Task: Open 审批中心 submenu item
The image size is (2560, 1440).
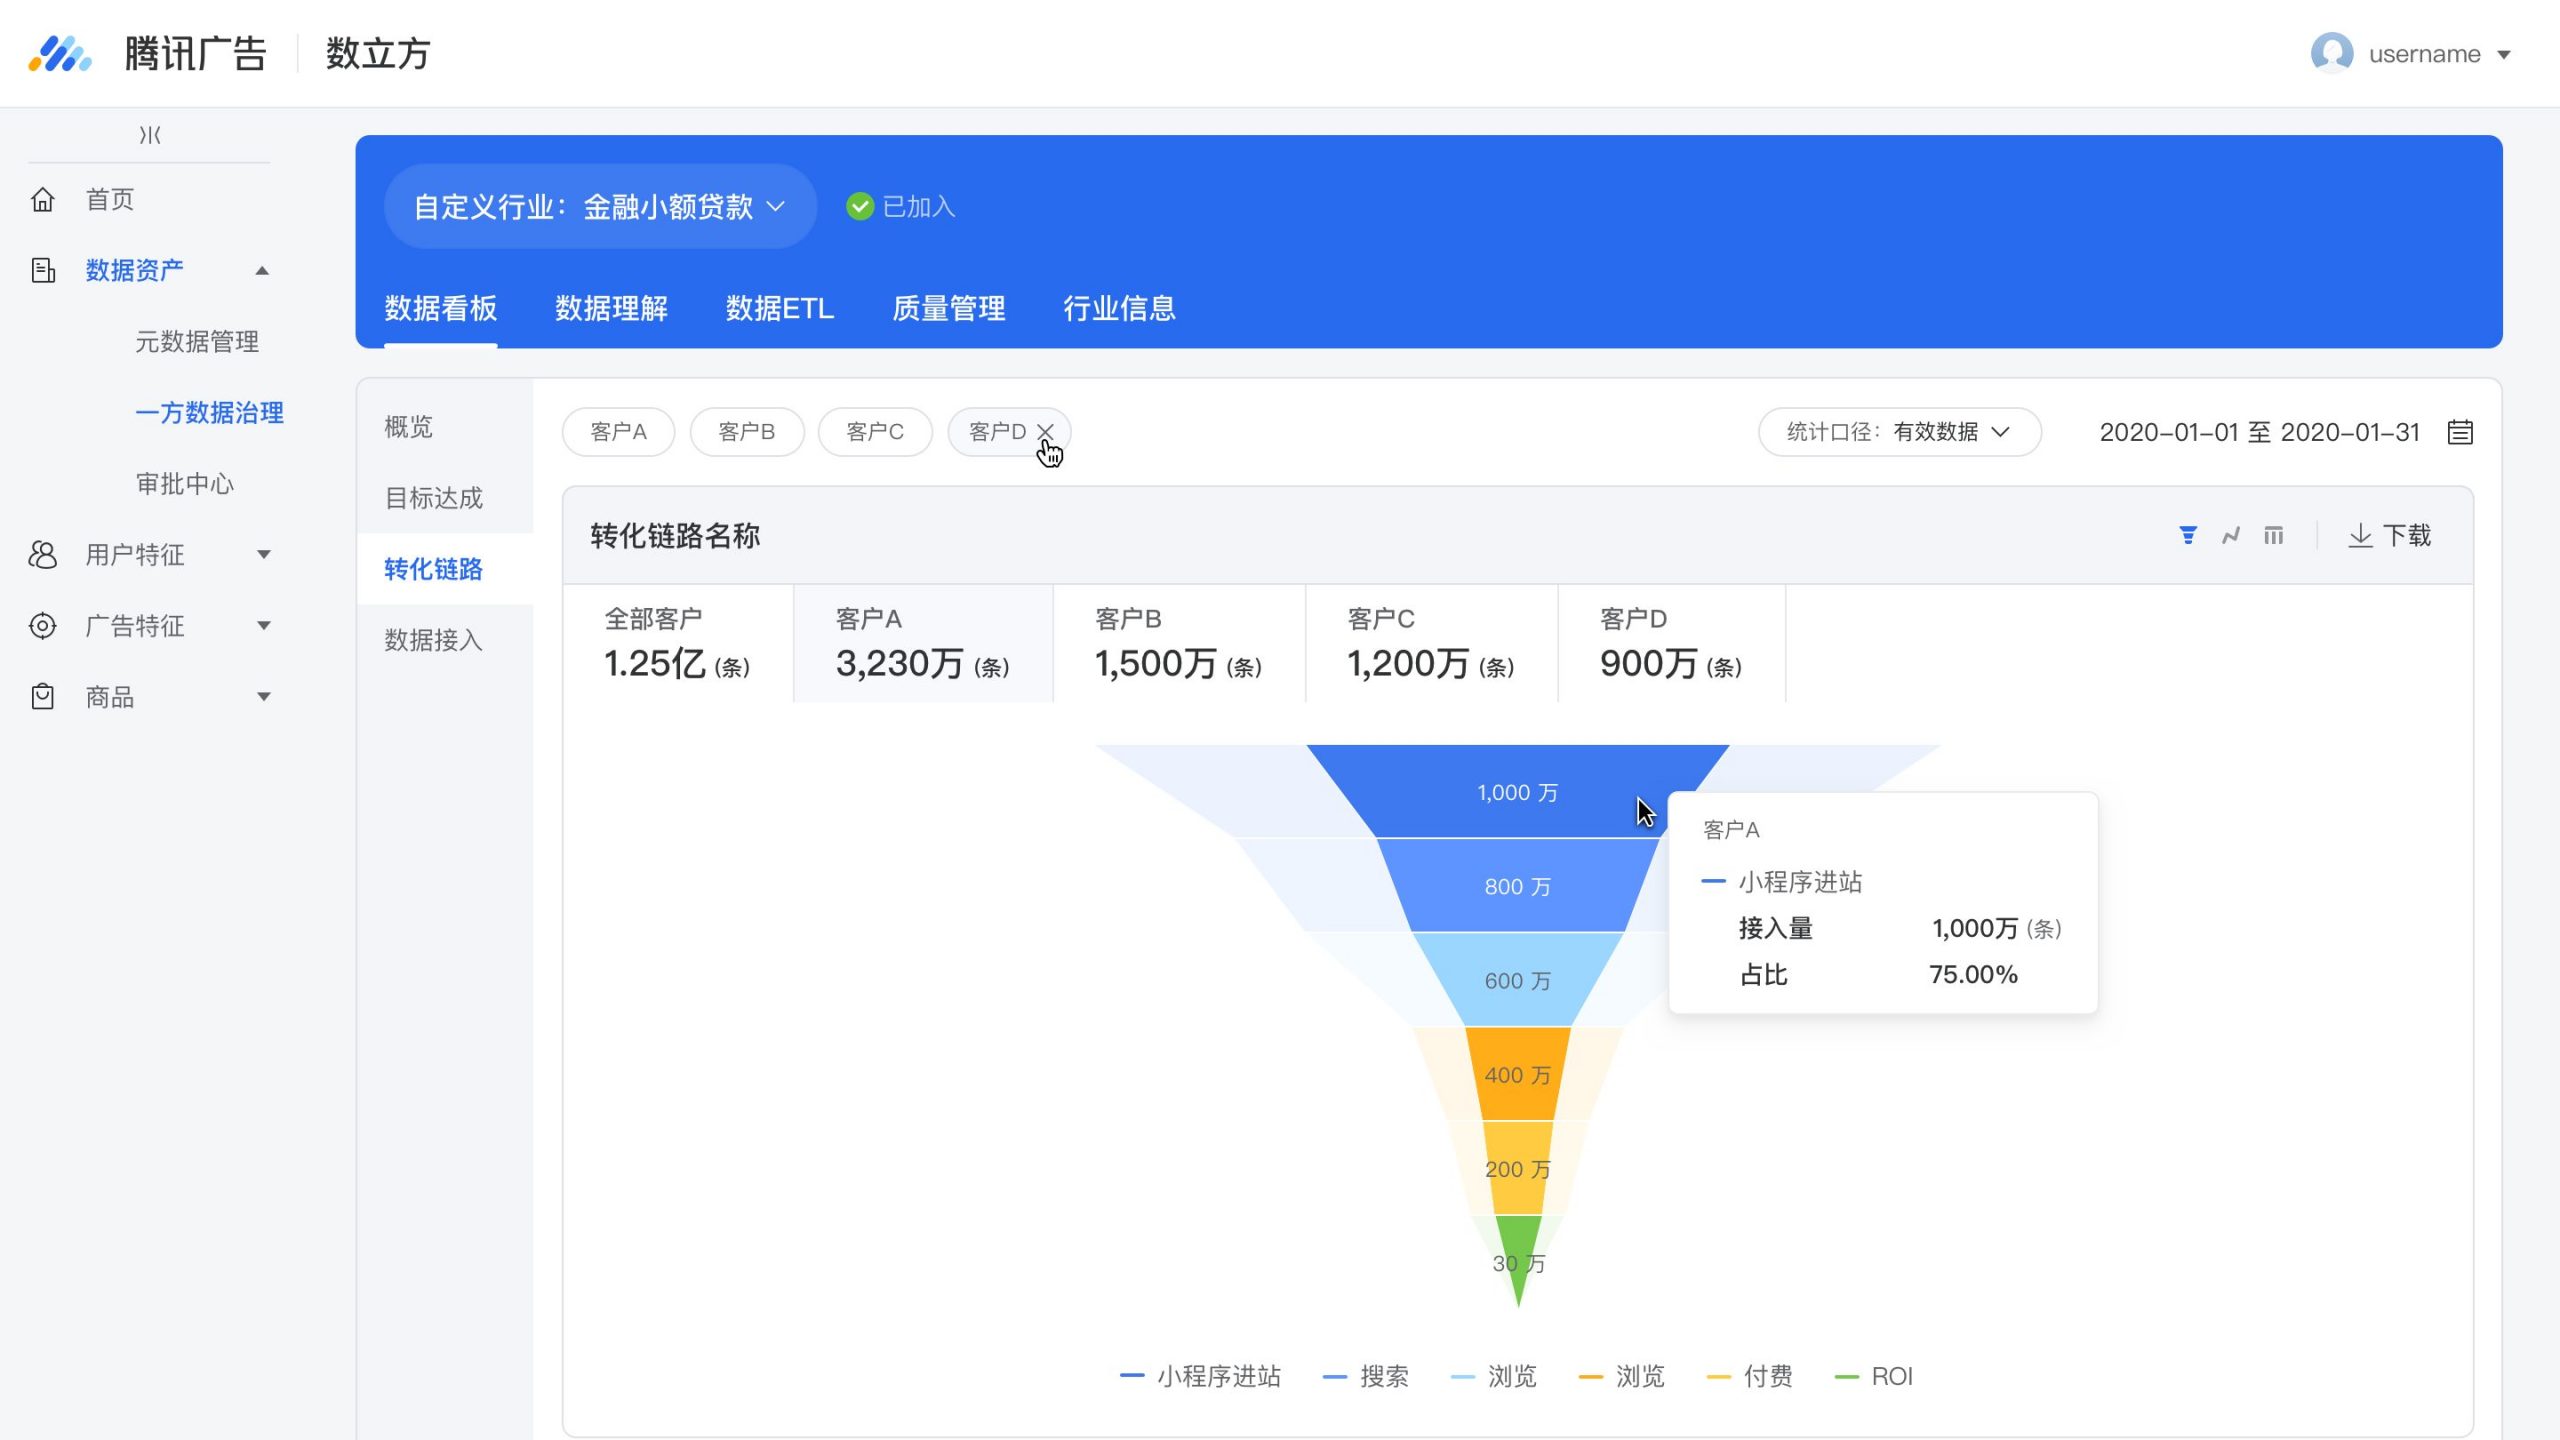Action: (185, 484)
